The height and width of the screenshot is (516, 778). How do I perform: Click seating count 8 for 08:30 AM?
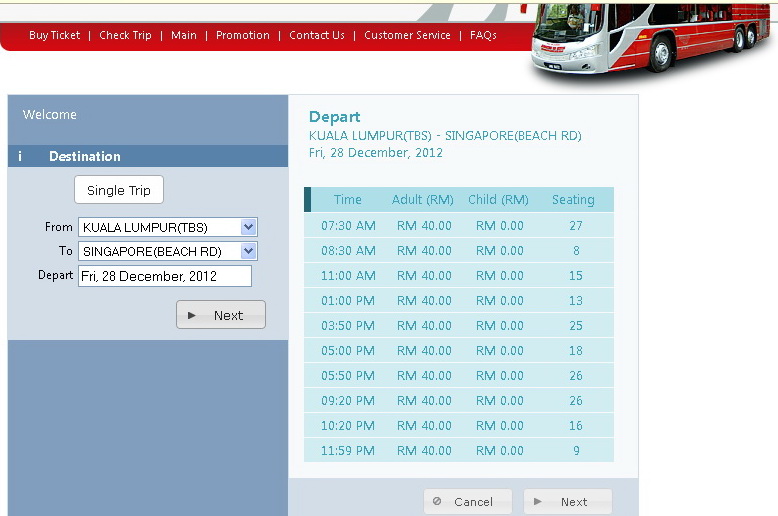(576, 251)
